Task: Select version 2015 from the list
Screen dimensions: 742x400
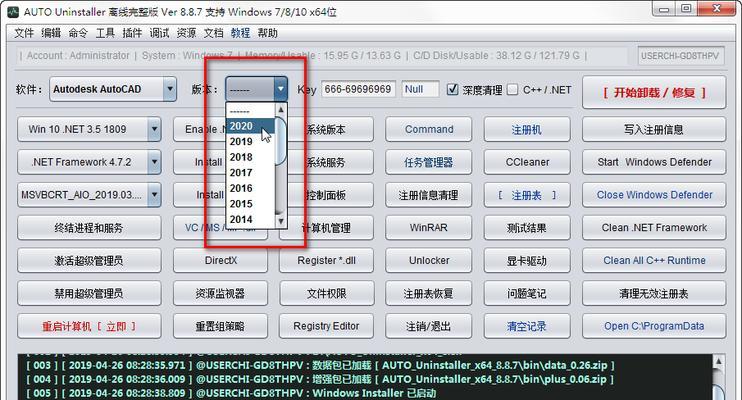Action: tap(250, 204)
